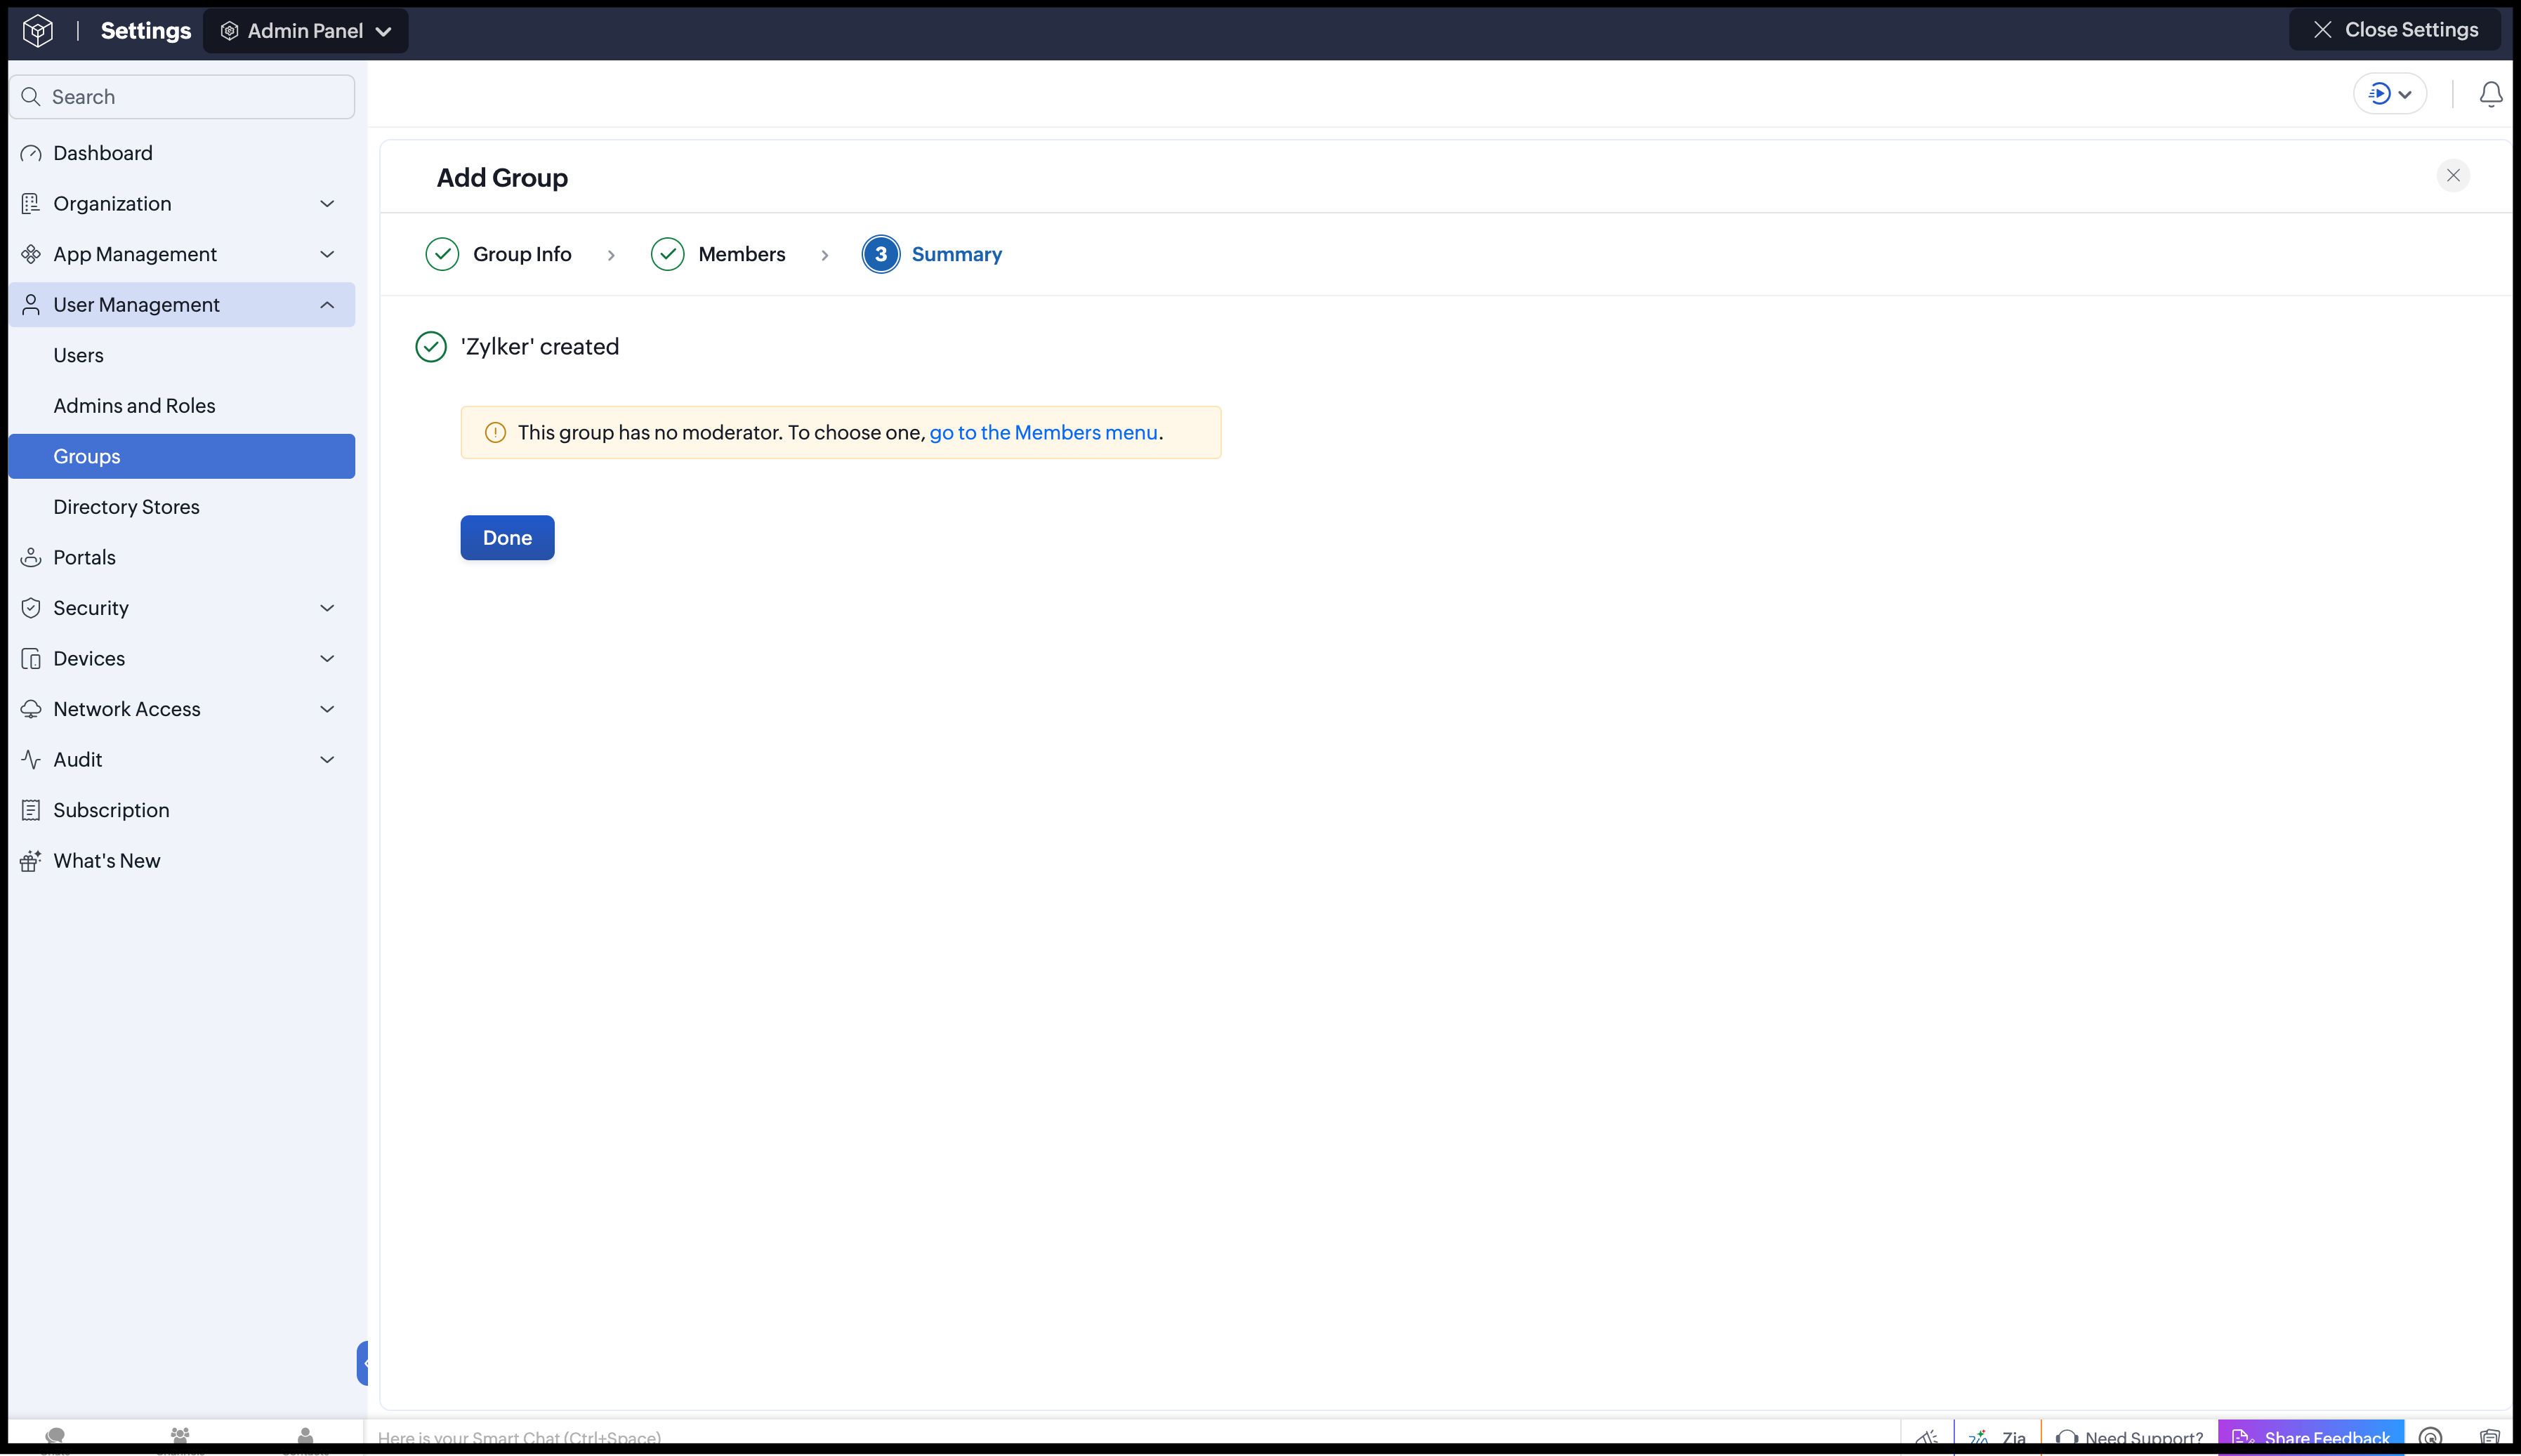Screen dimensions: 2521x1456
Task: Open the Dashboard page
Action: [182, 153]
